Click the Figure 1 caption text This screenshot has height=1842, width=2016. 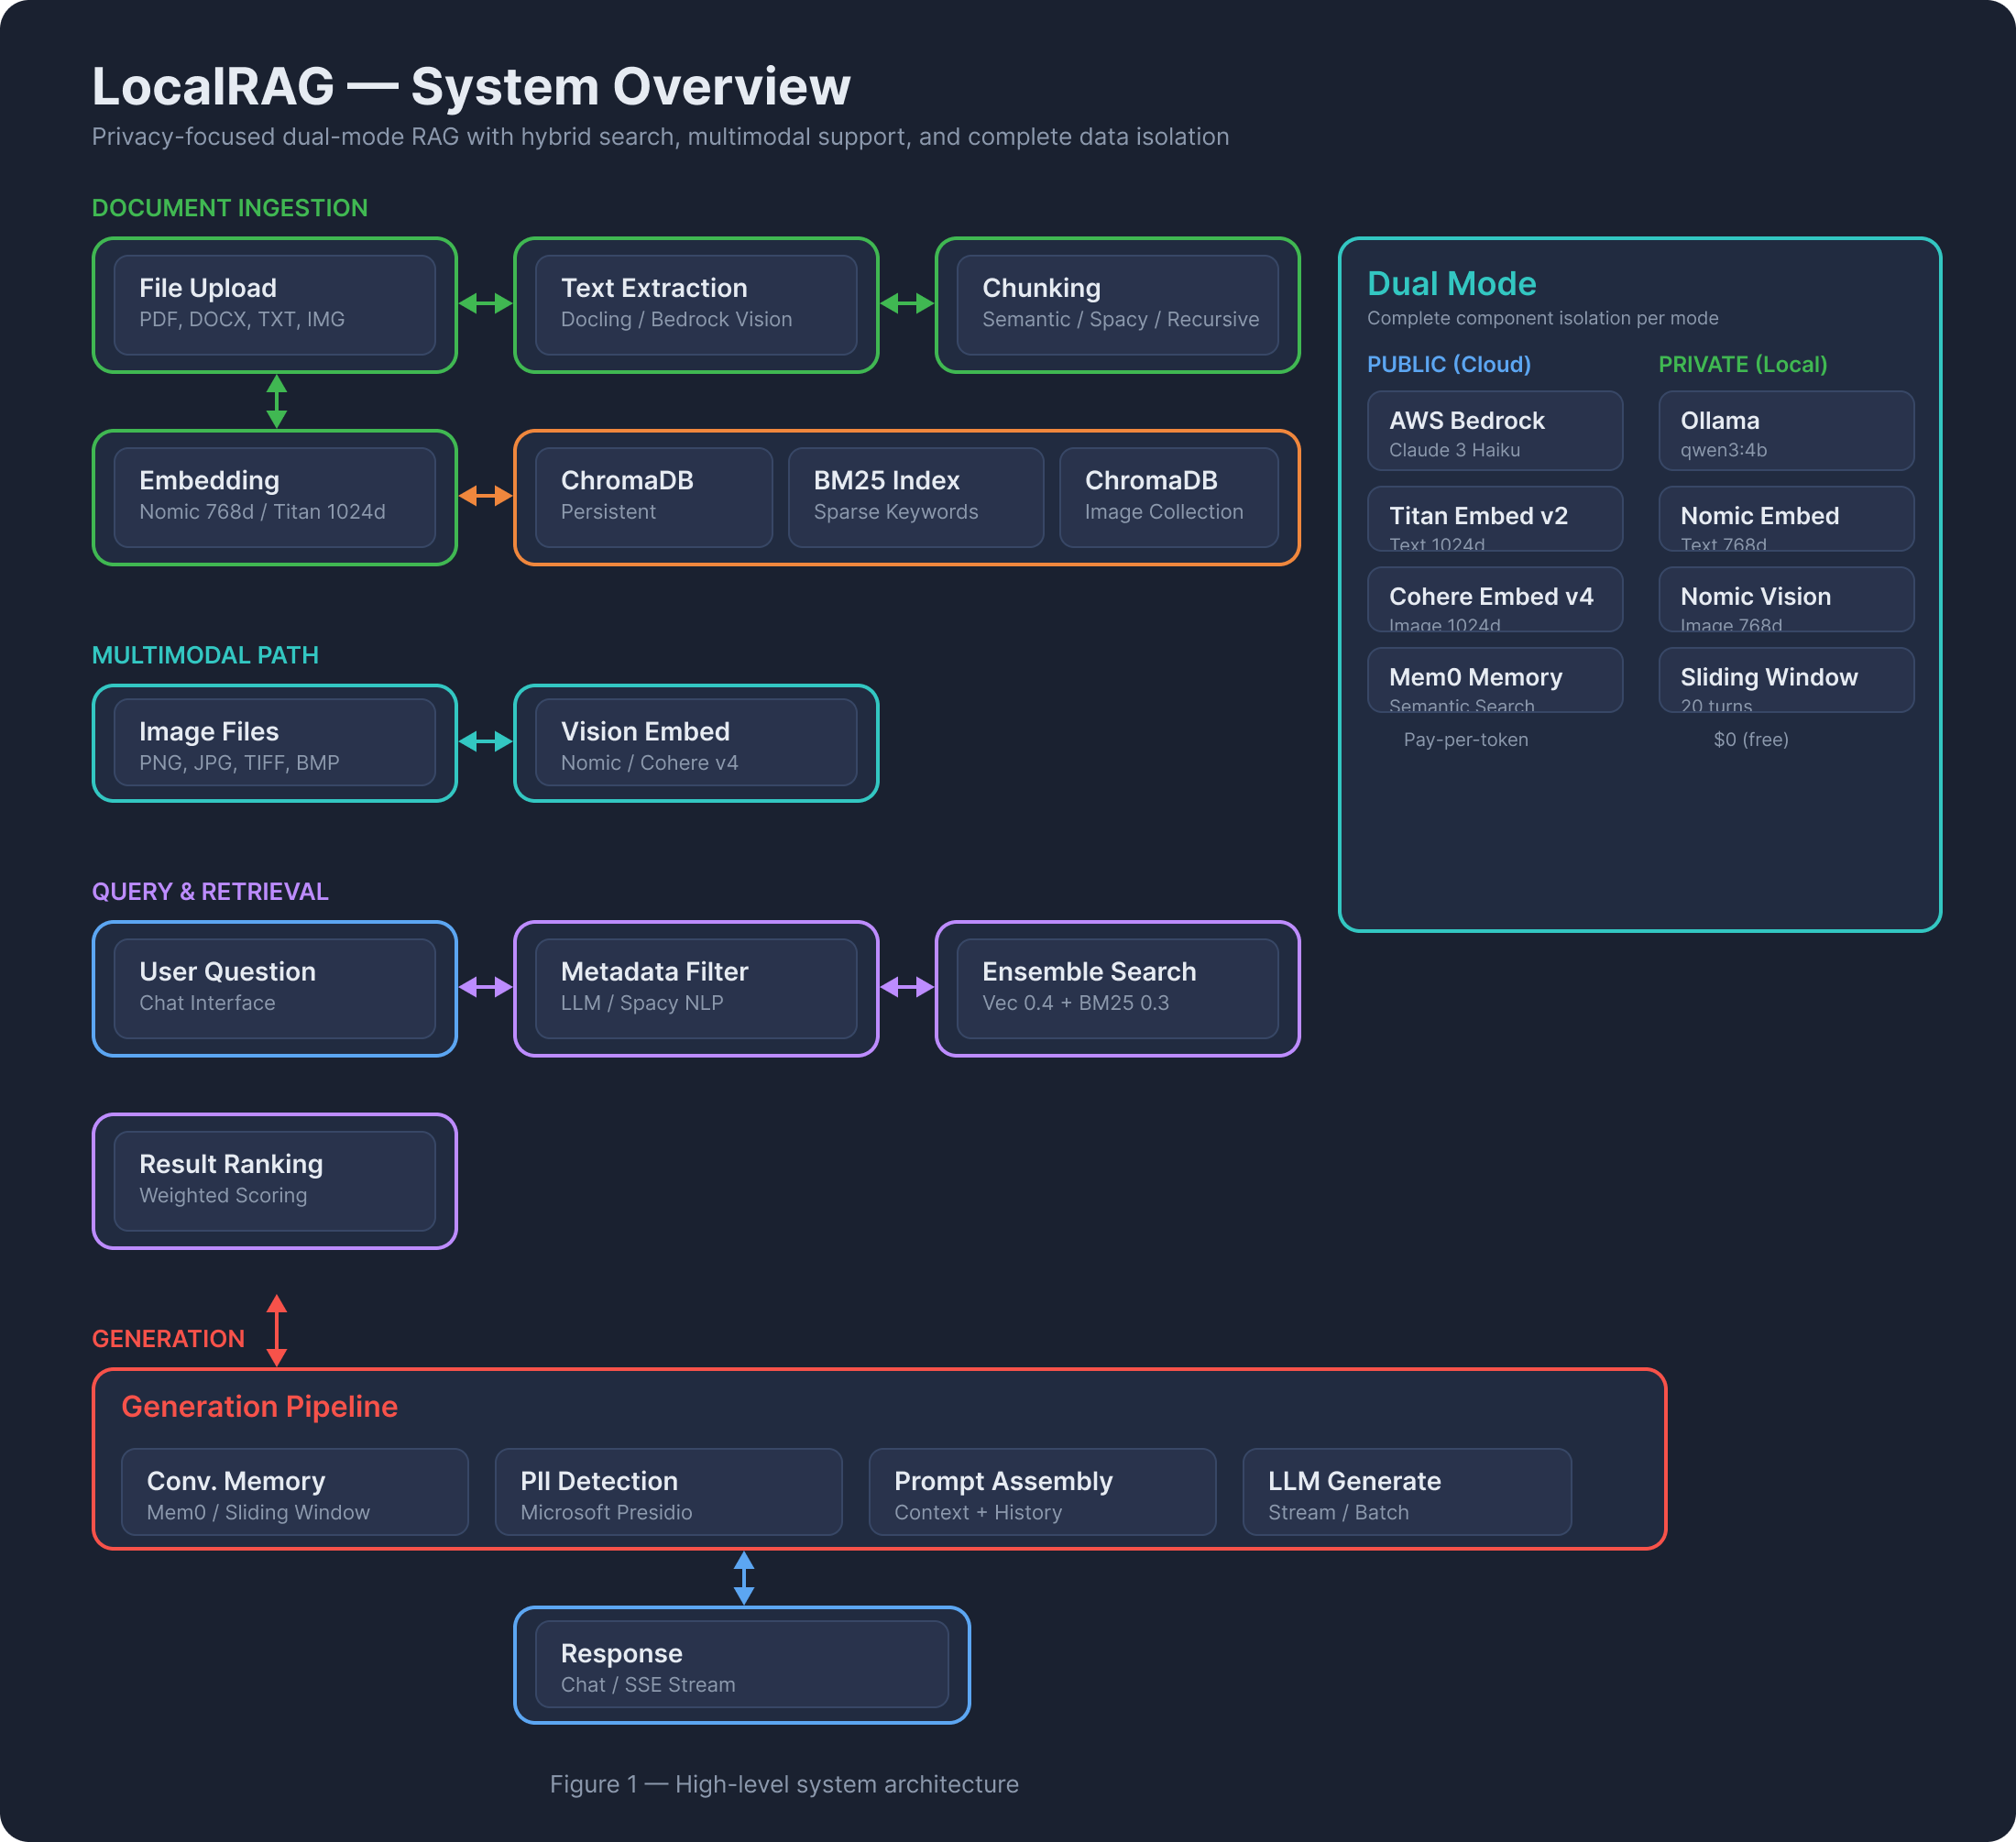(x=784, y=1784)
